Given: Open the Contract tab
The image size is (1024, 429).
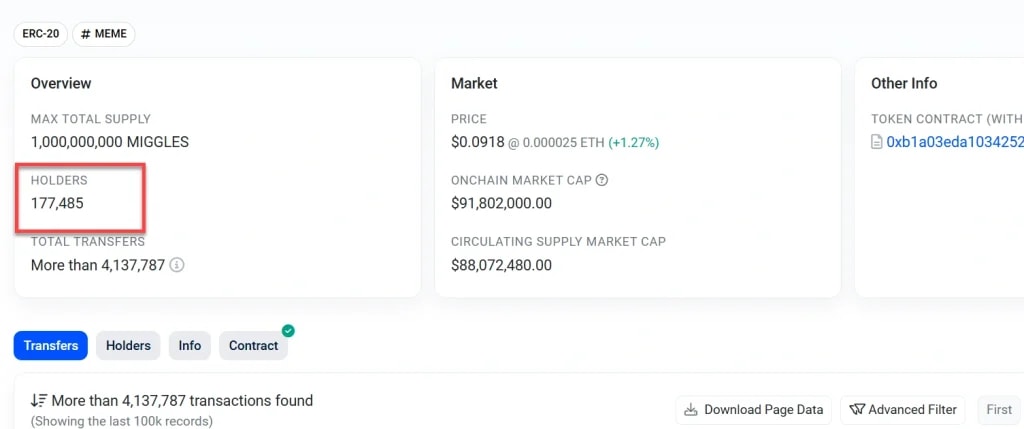Looking at the screenshot, I should tap(253, 346).
